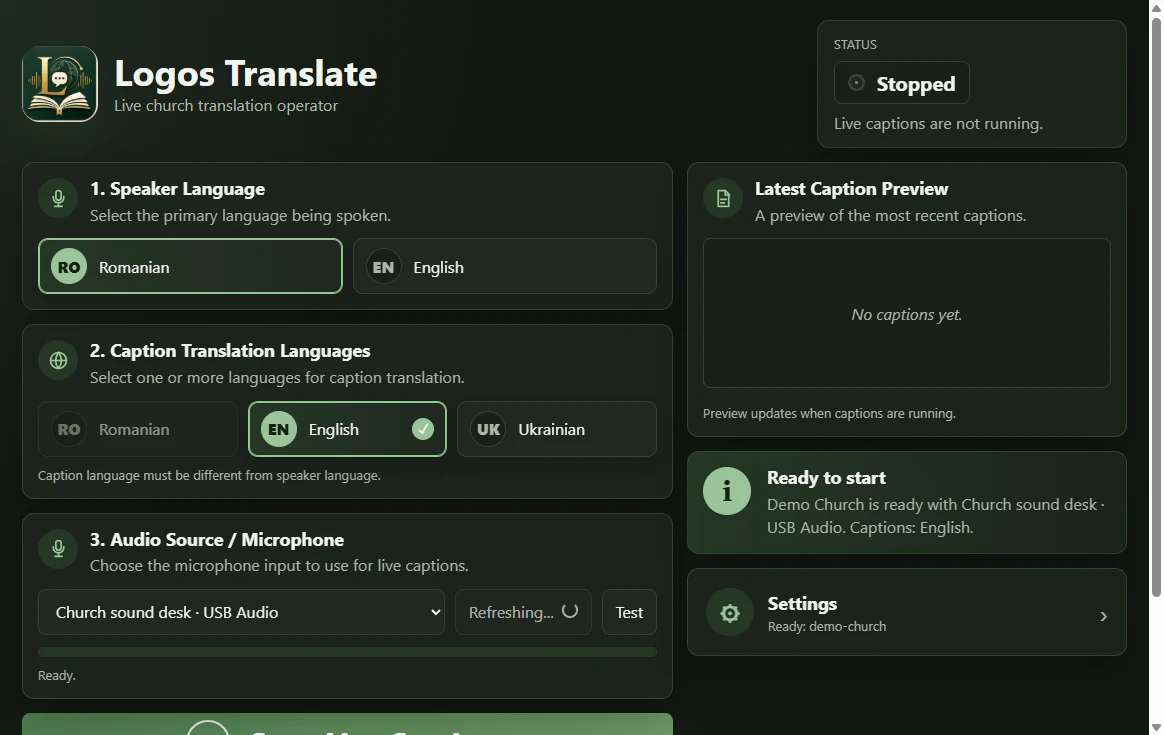Open the Church sound desk USB Audio dropdown

241,612
